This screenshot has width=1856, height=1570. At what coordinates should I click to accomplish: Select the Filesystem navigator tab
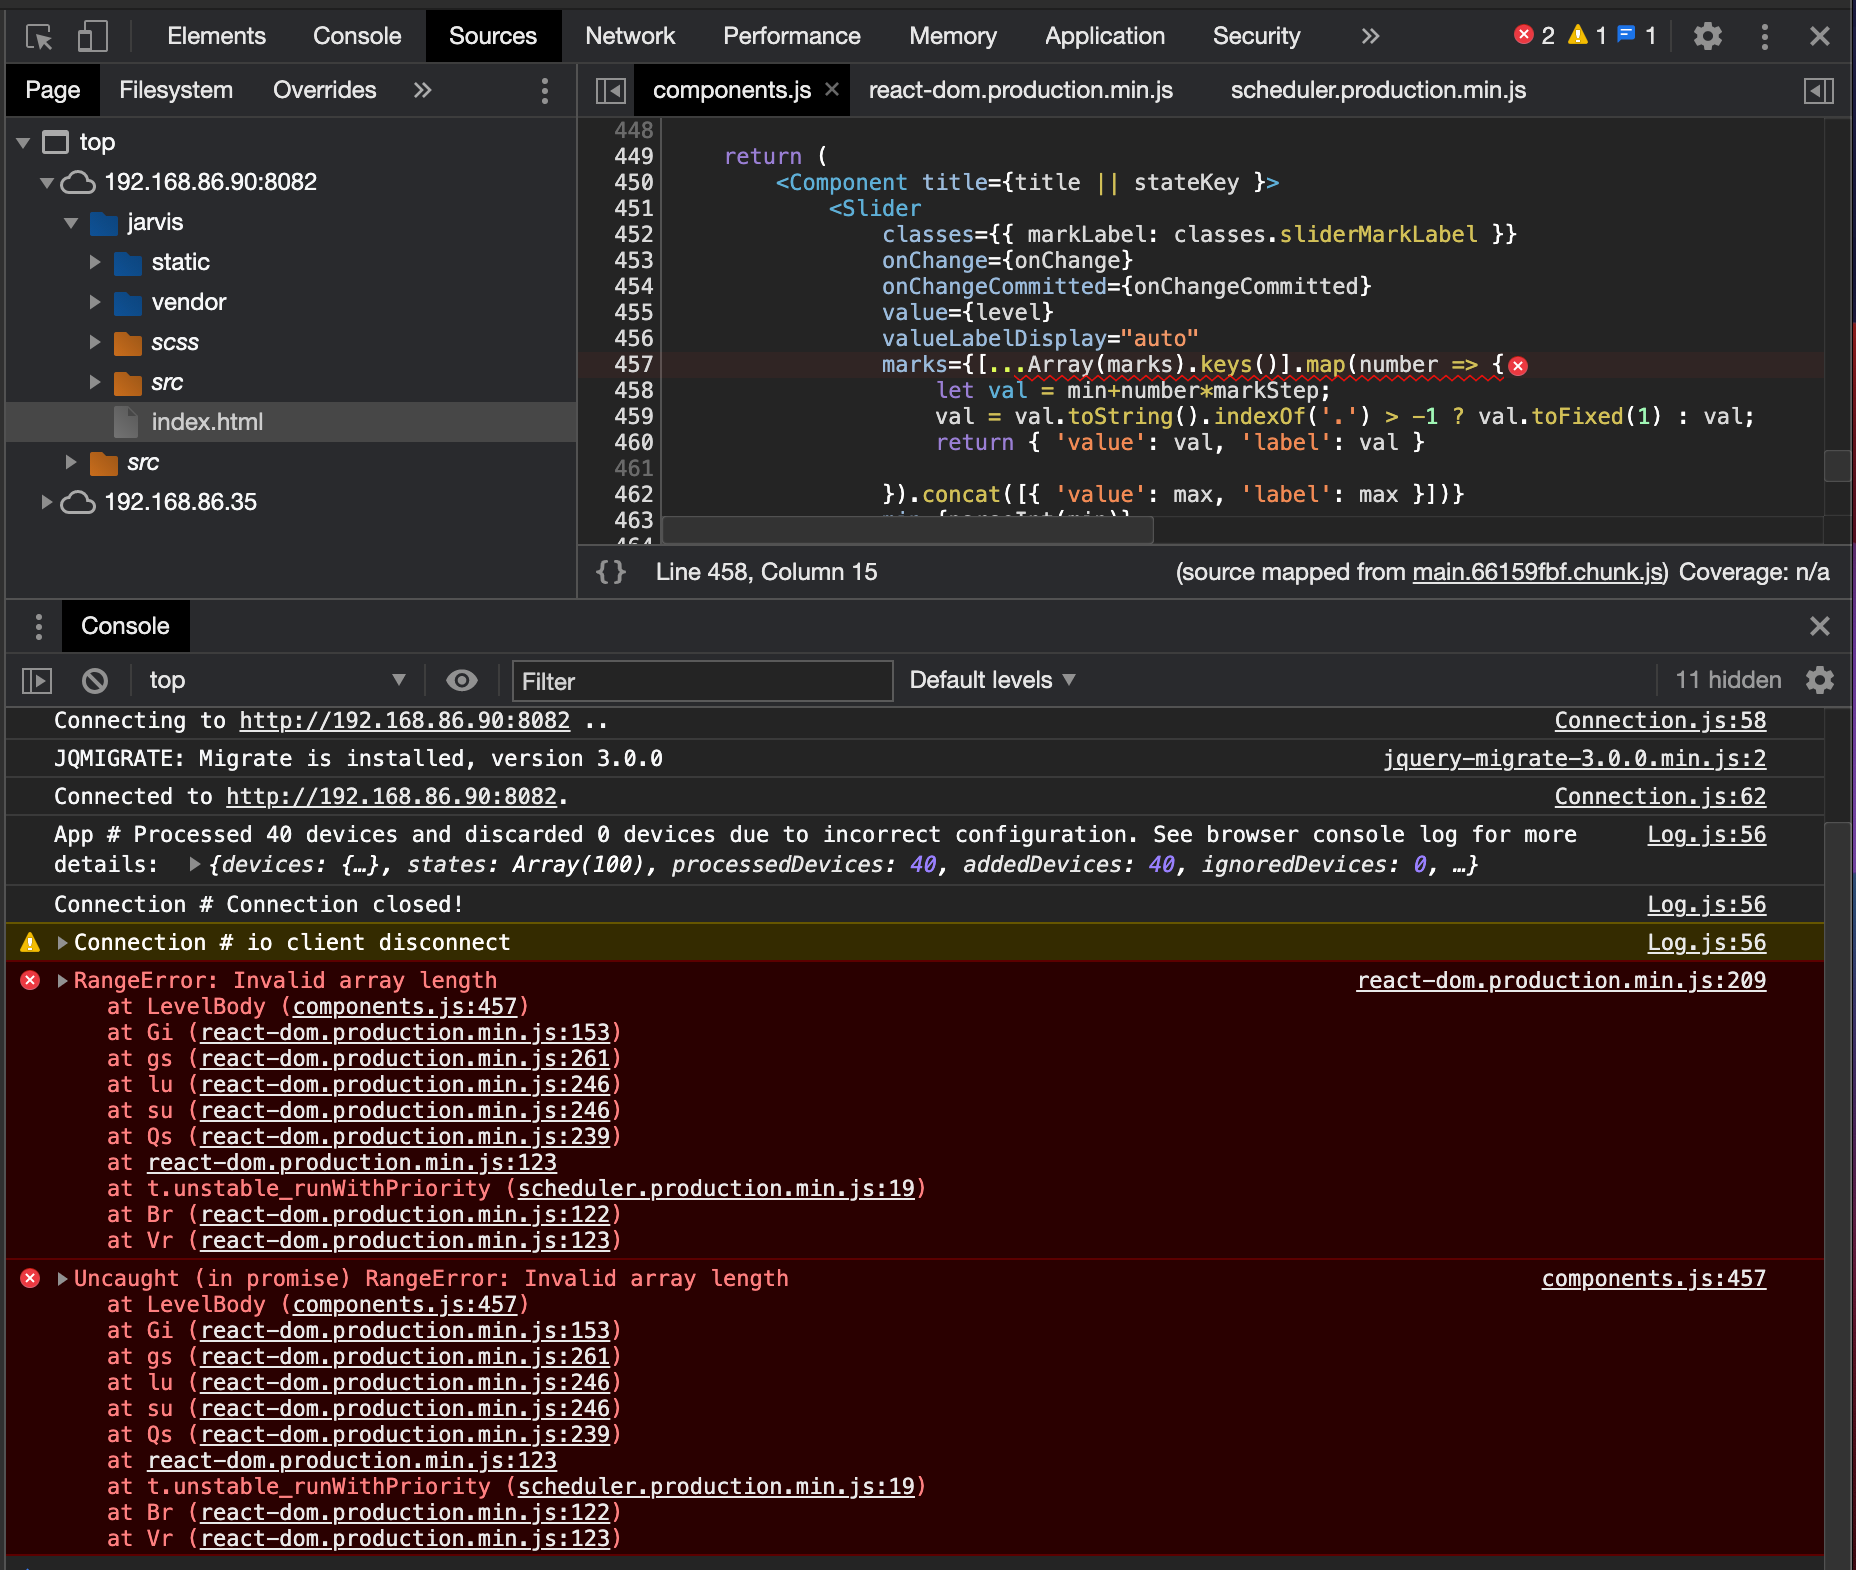click(x=176, y=90)
